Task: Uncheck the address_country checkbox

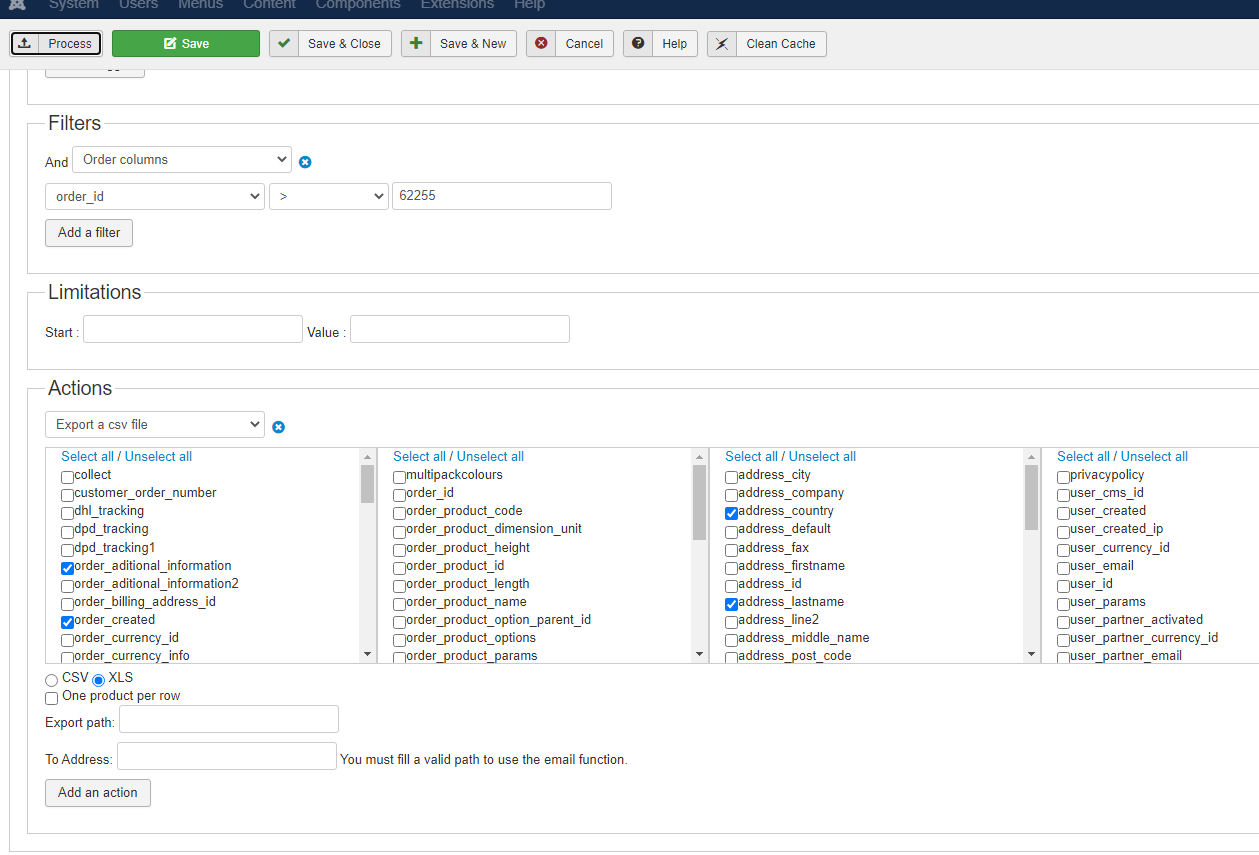Action: [x=731, y=512]
